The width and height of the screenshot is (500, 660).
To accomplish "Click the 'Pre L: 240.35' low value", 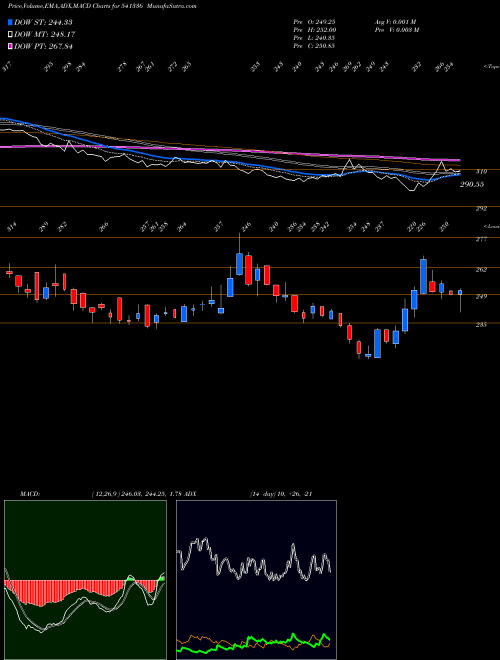I will coord(314,38).
